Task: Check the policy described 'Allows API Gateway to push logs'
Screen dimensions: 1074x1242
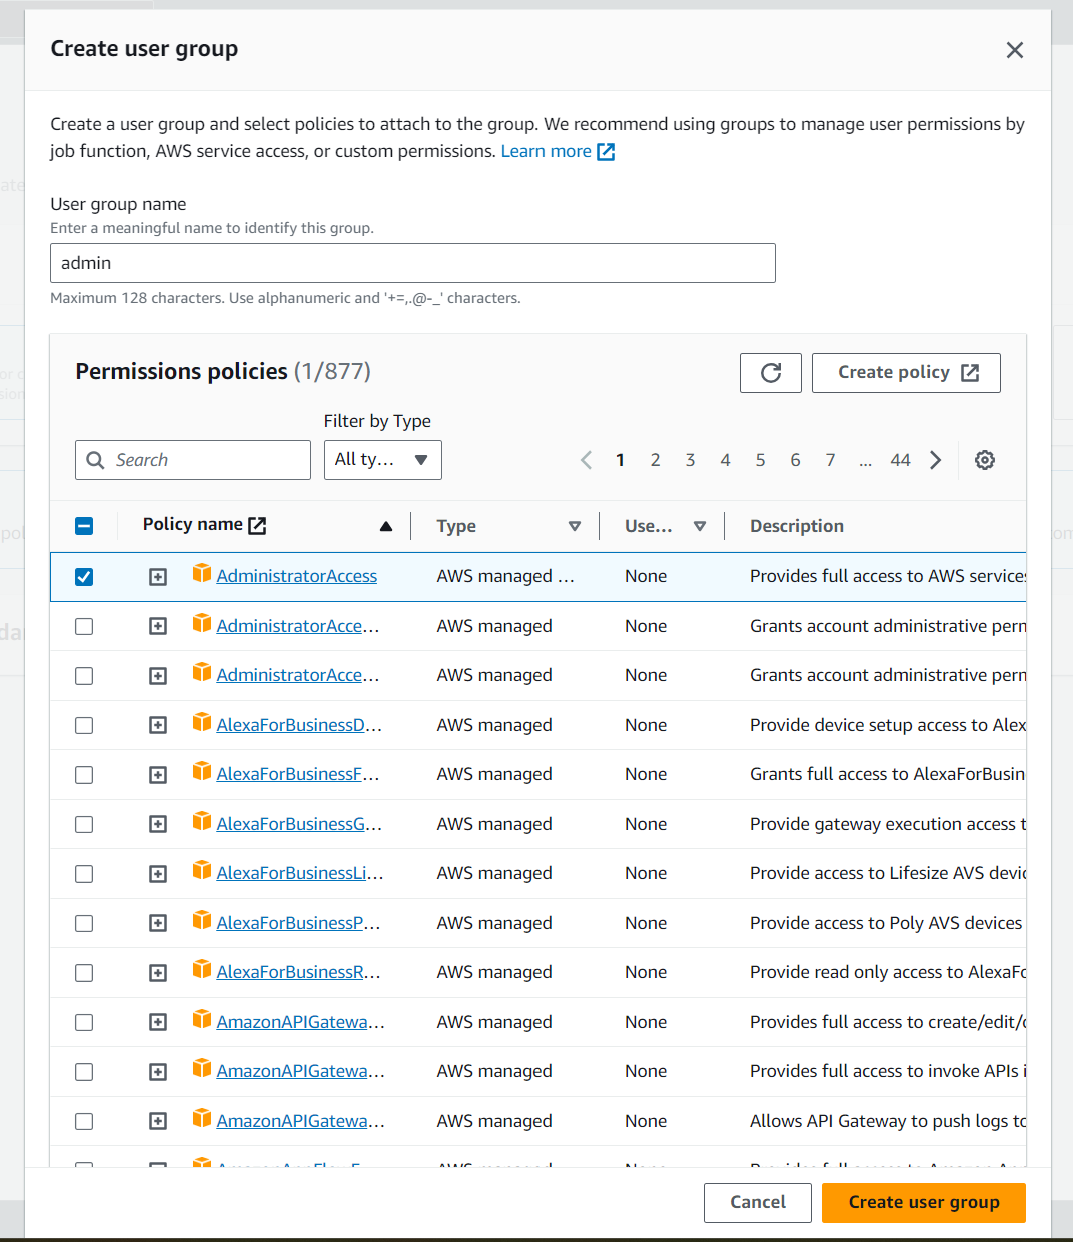Action: click(84, 1122)
